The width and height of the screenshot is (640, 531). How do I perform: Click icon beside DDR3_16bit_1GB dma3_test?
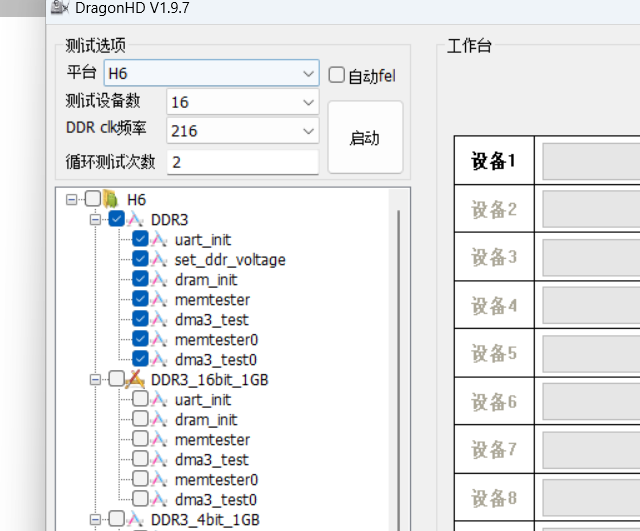click(x=159, y=460)
